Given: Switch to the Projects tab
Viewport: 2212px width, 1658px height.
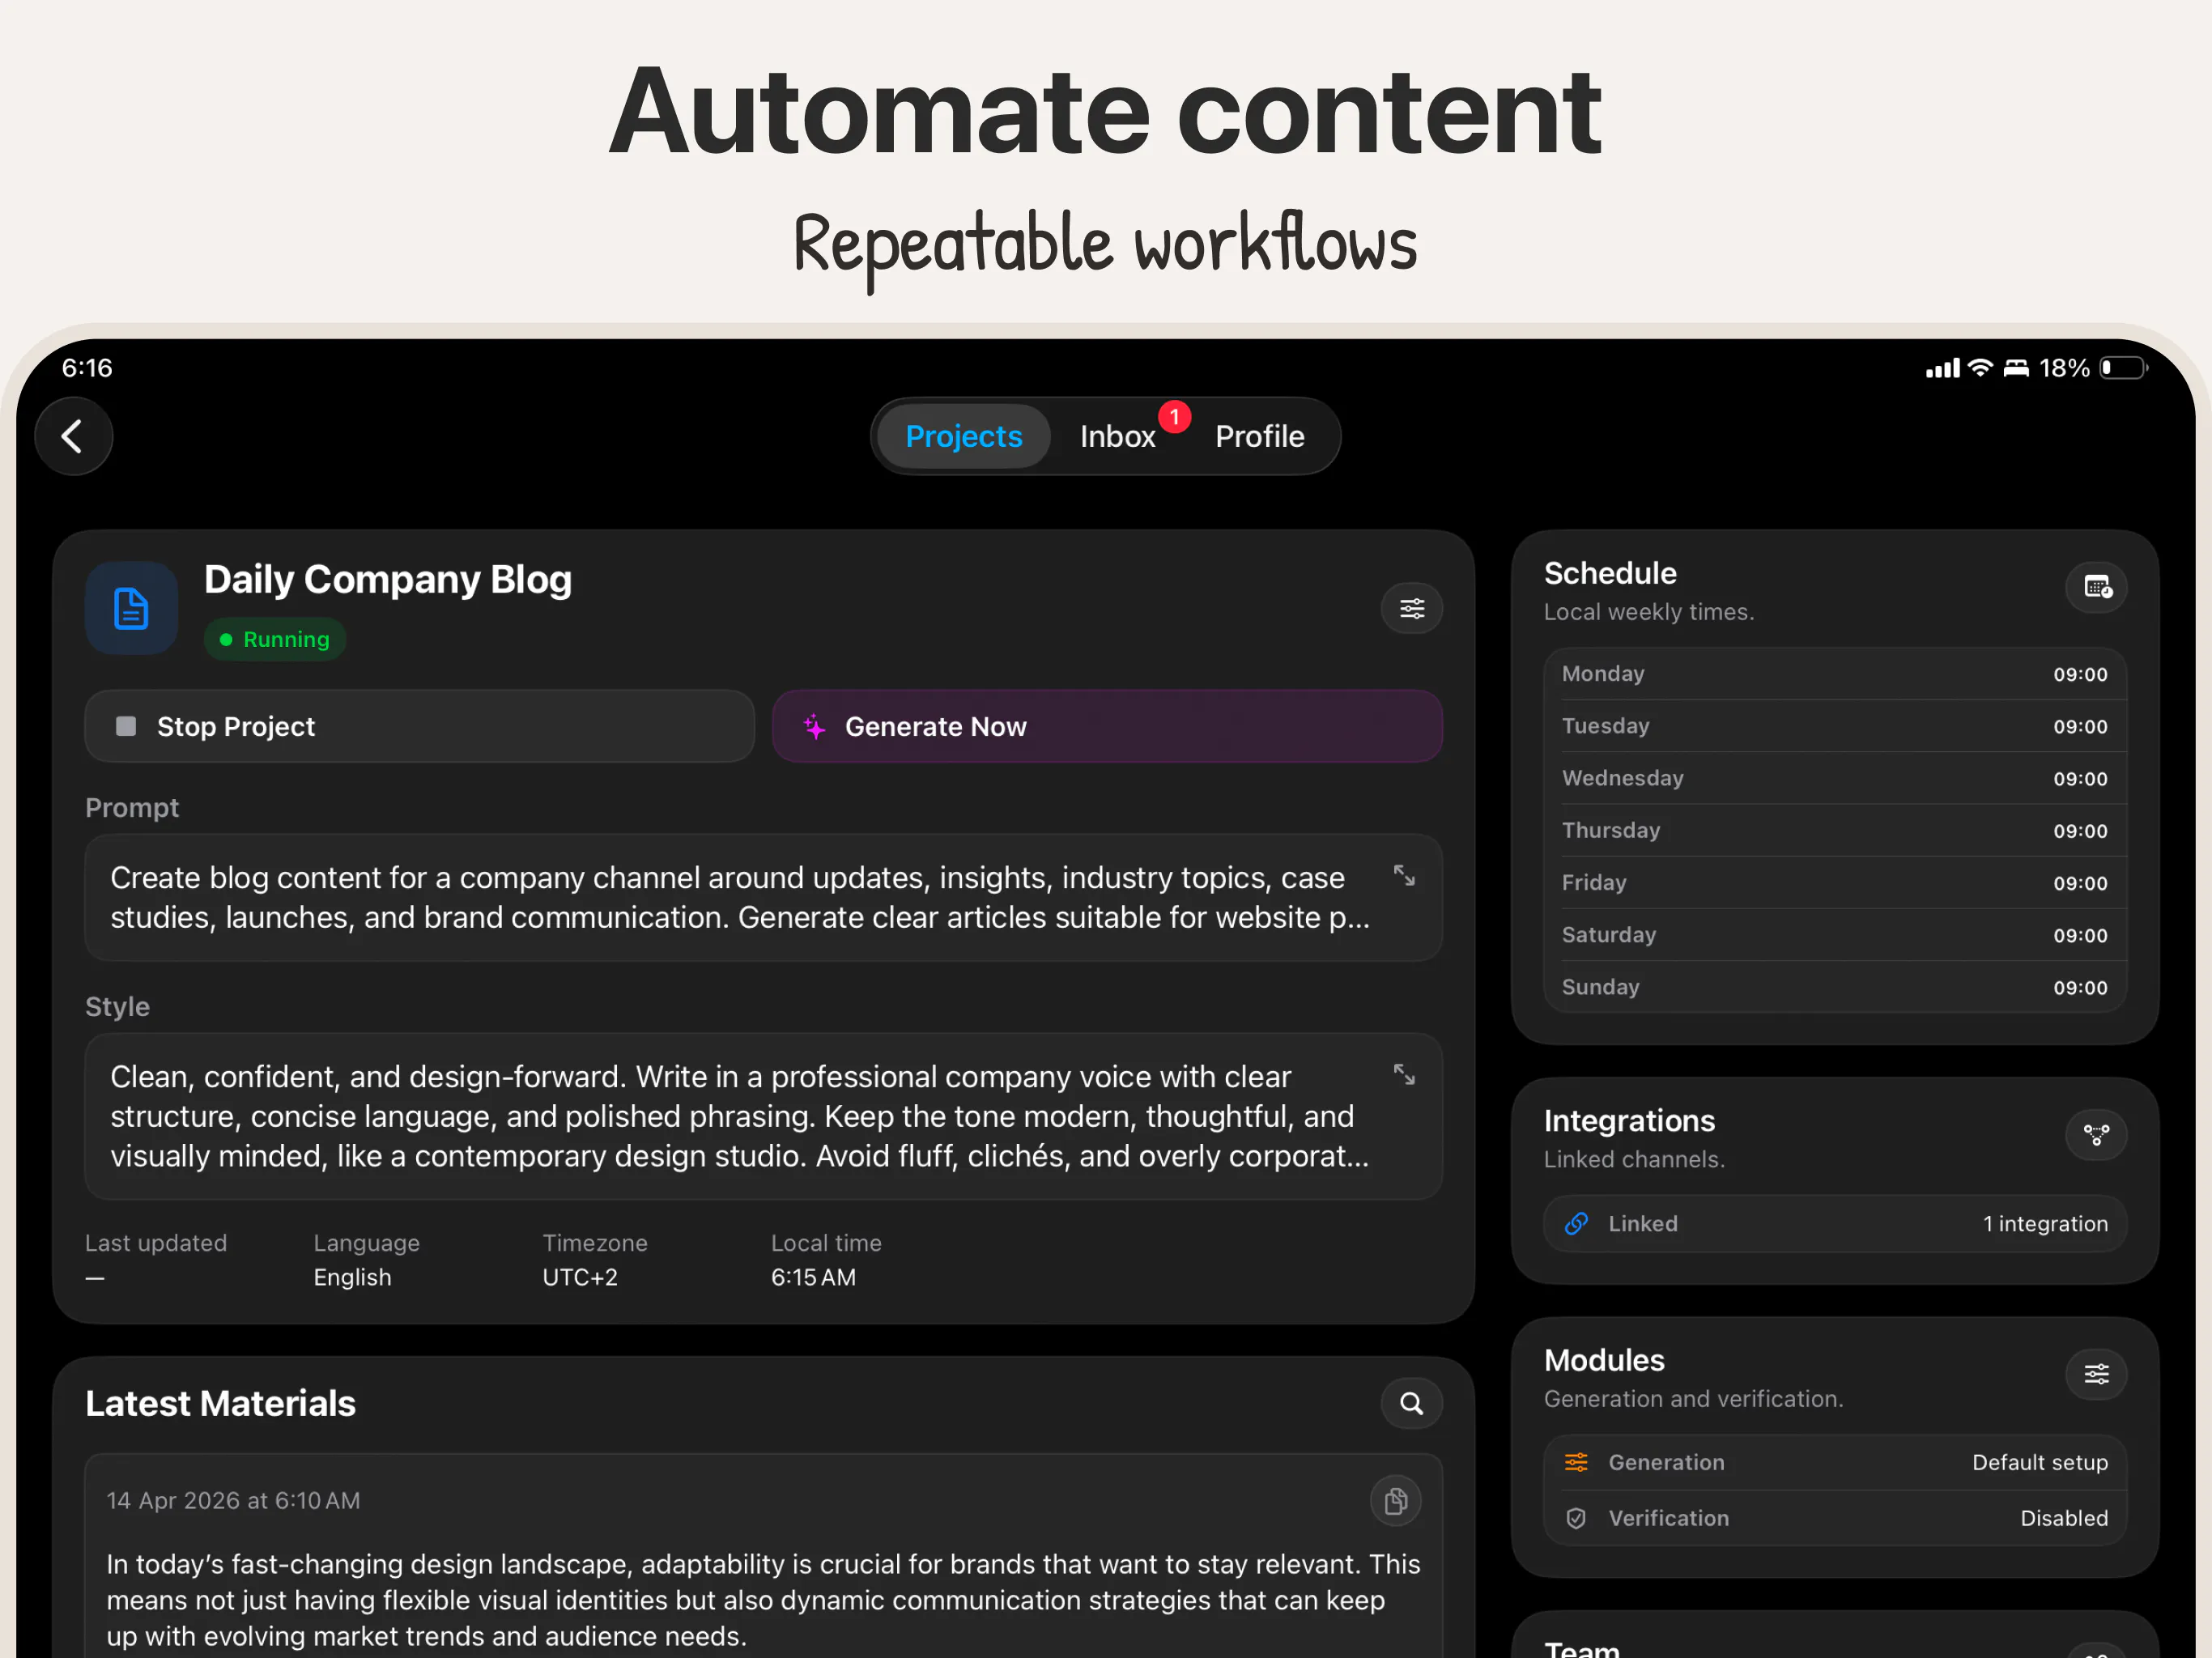Looking at the screenshot, I should (x=963, y=436).
